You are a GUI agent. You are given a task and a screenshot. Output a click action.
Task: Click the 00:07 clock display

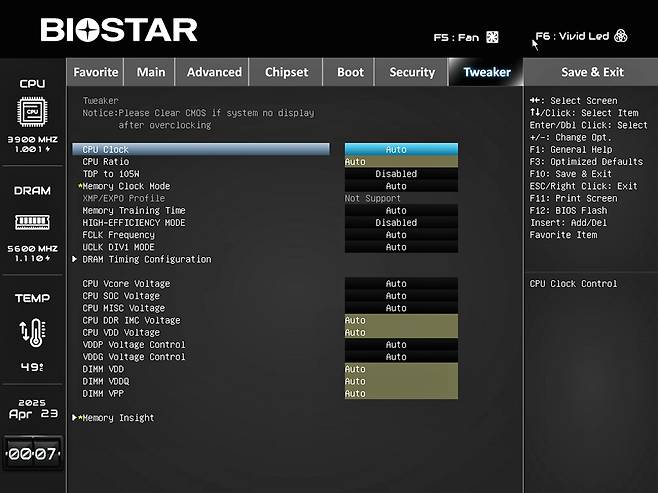click(33, 454)
